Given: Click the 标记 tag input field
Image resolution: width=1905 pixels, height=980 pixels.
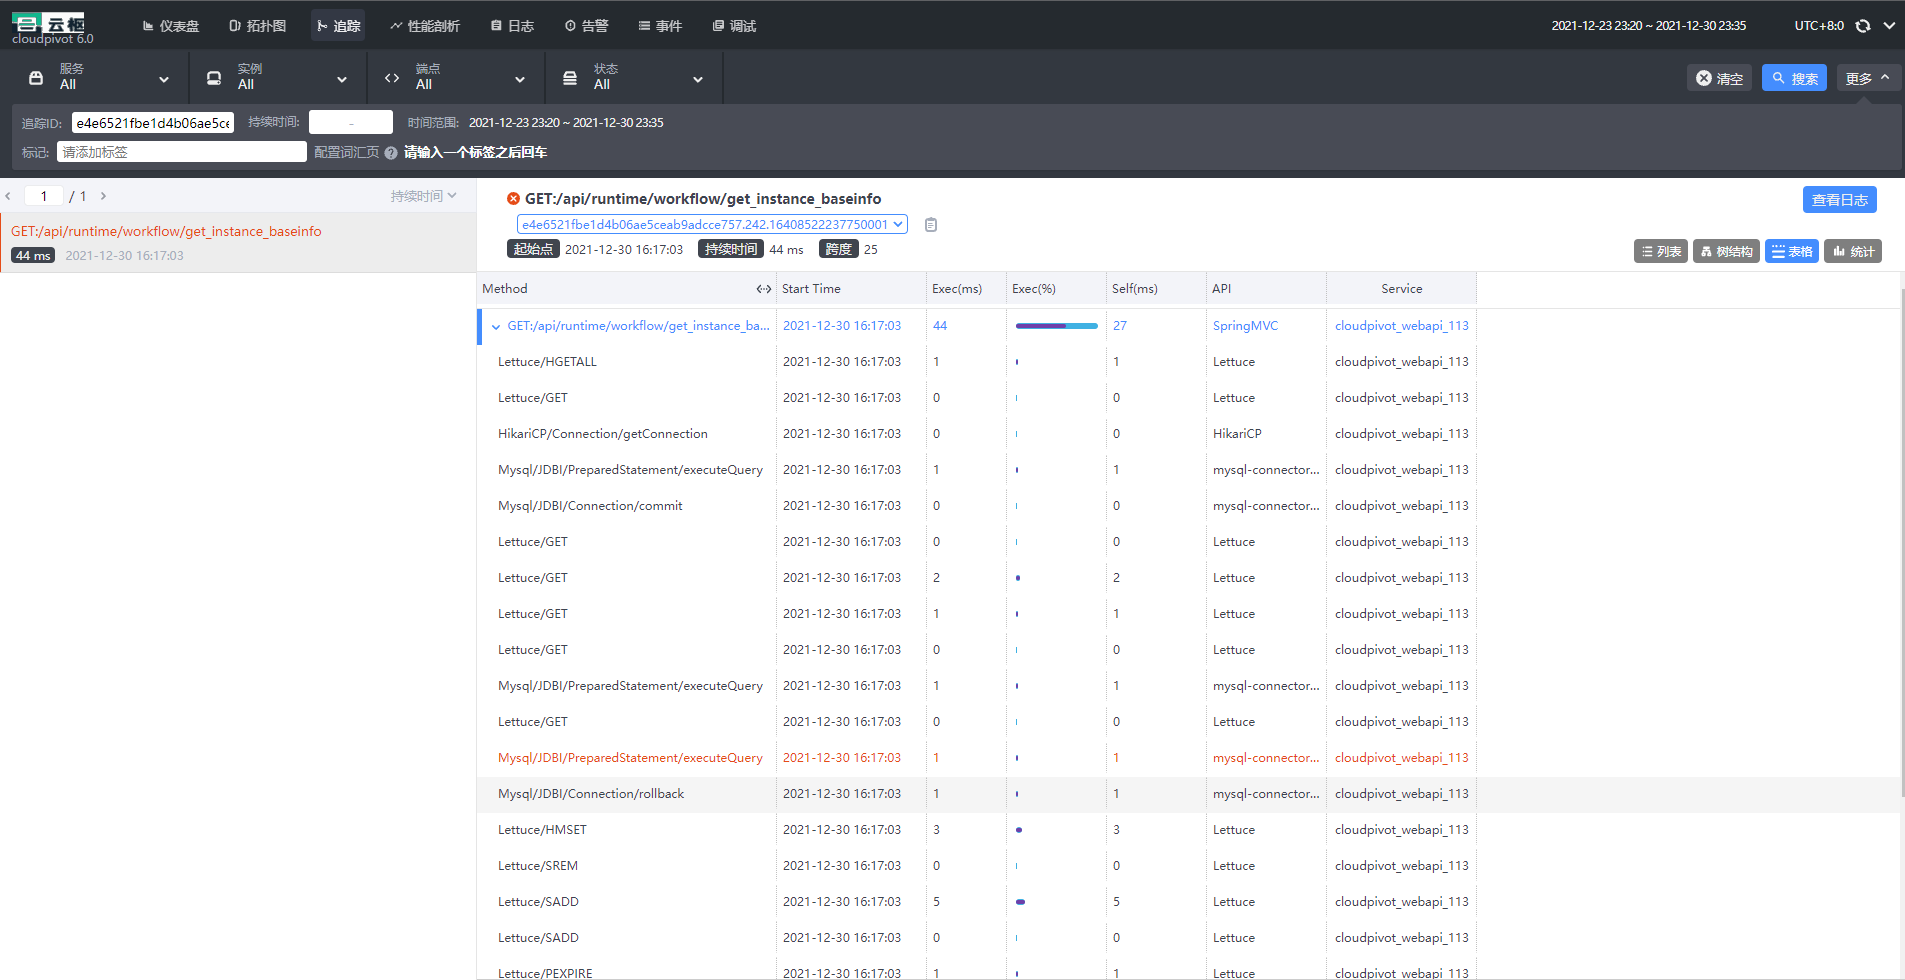Looking at the screenshot, I should 182,152.
